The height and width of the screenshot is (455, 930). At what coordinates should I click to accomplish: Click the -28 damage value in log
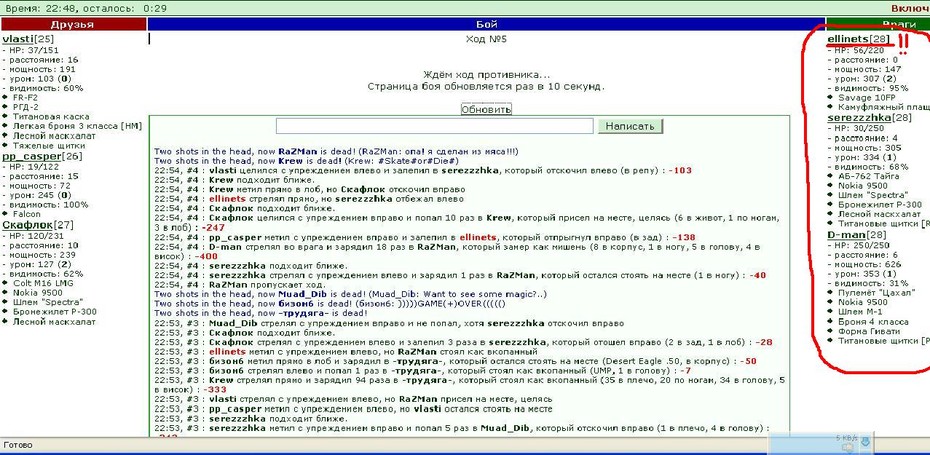[x=764, y=343]
